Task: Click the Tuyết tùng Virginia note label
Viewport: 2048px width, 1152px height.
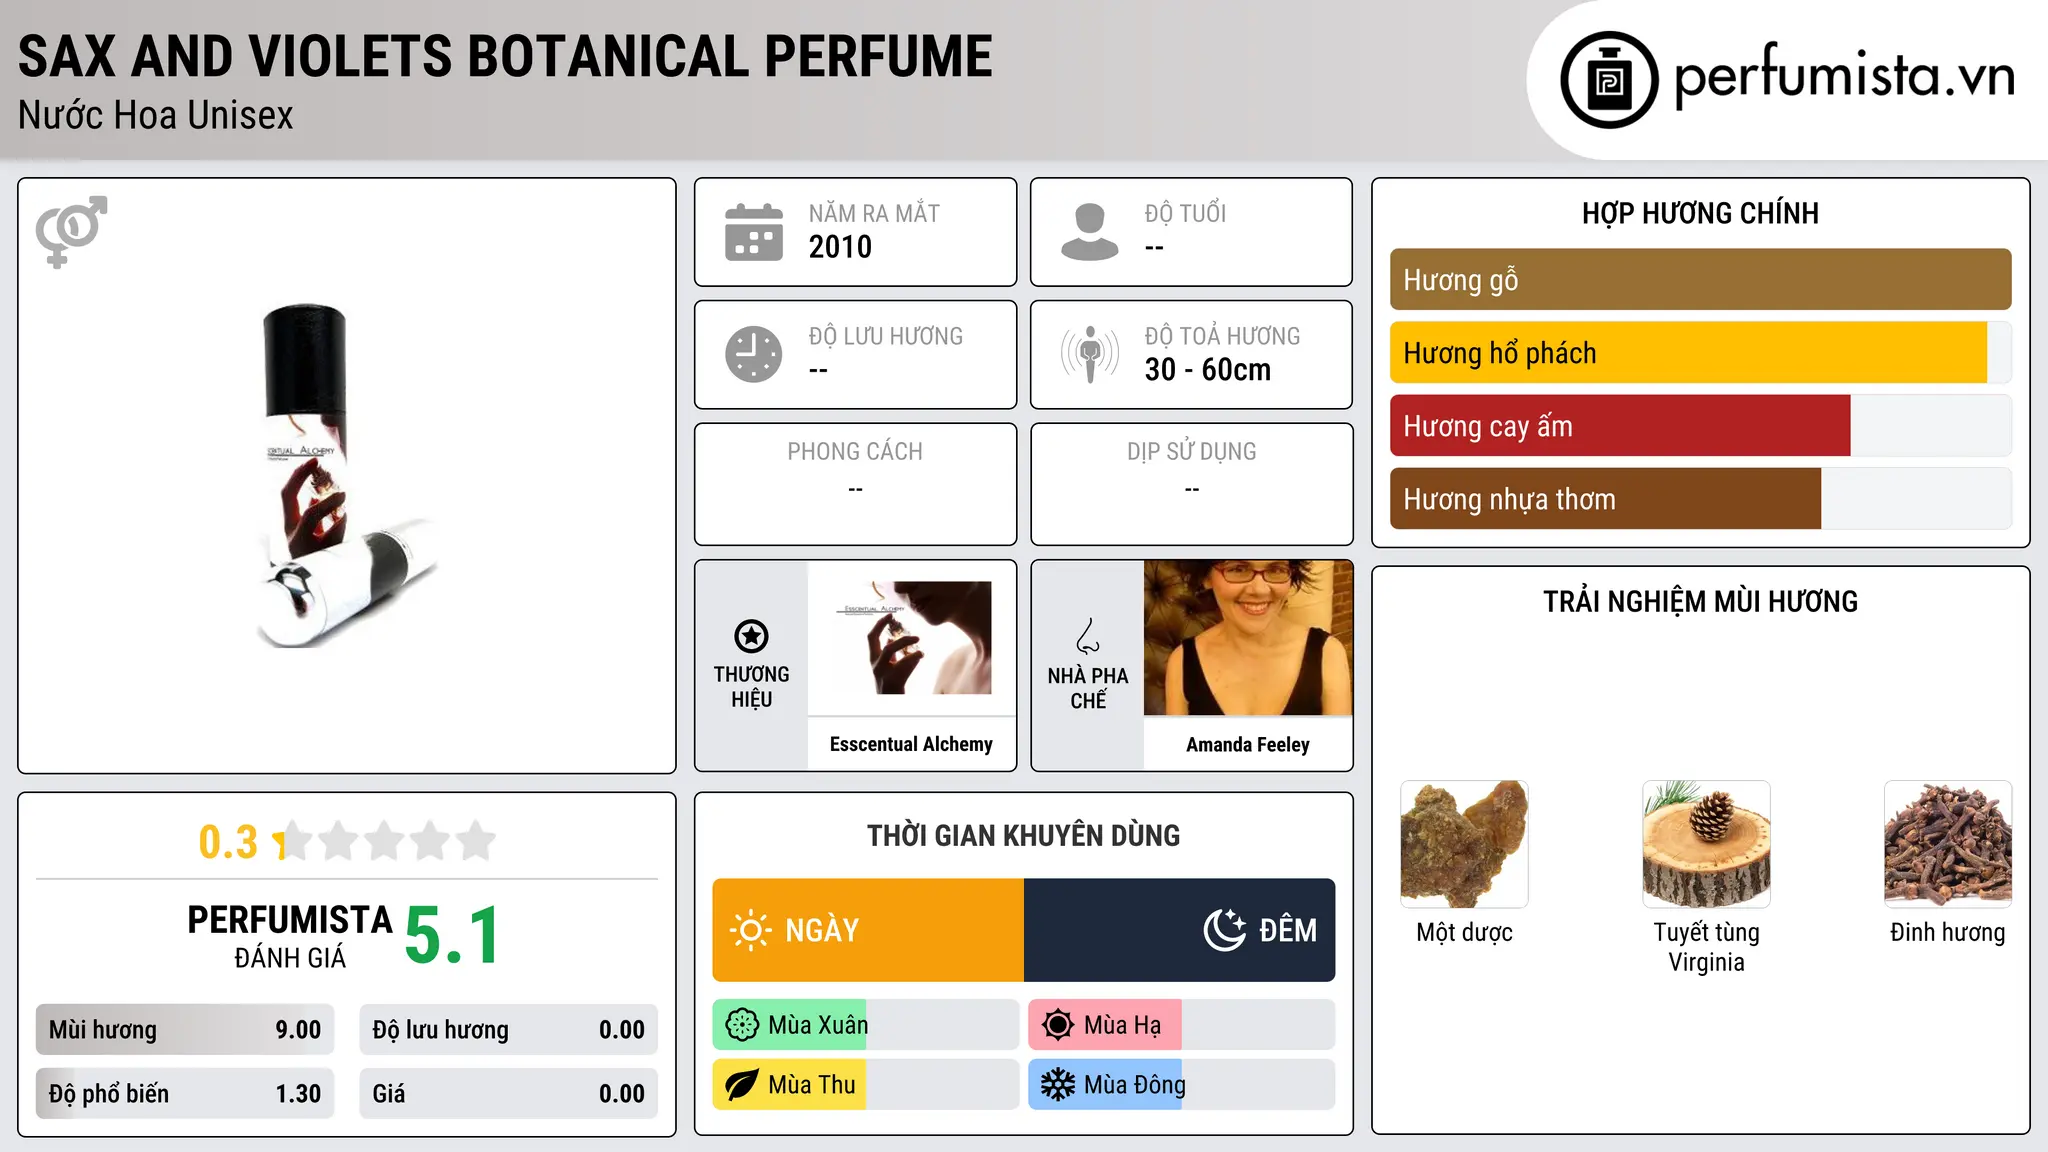Action: tap(1706, 947)
